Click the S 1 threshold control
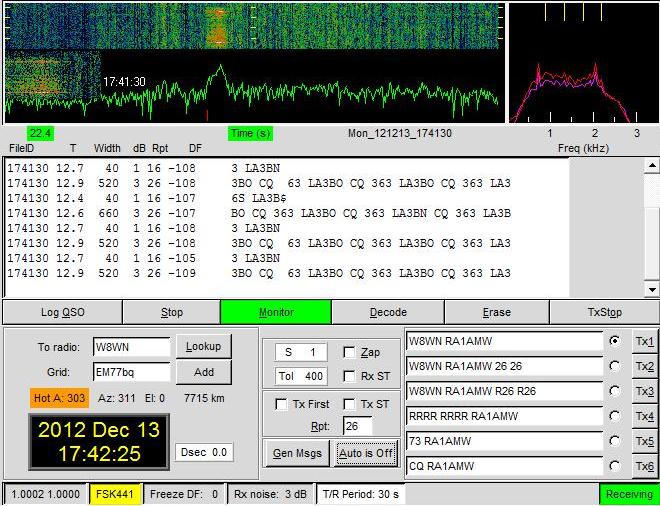The image size is (660, 506). [301, 352]
